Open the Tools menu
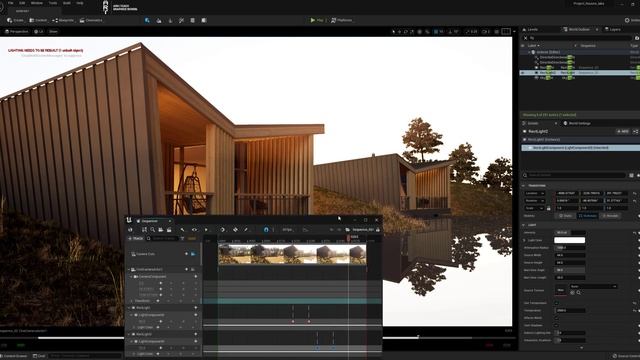The image size is (640, 360). coord(53,3)
